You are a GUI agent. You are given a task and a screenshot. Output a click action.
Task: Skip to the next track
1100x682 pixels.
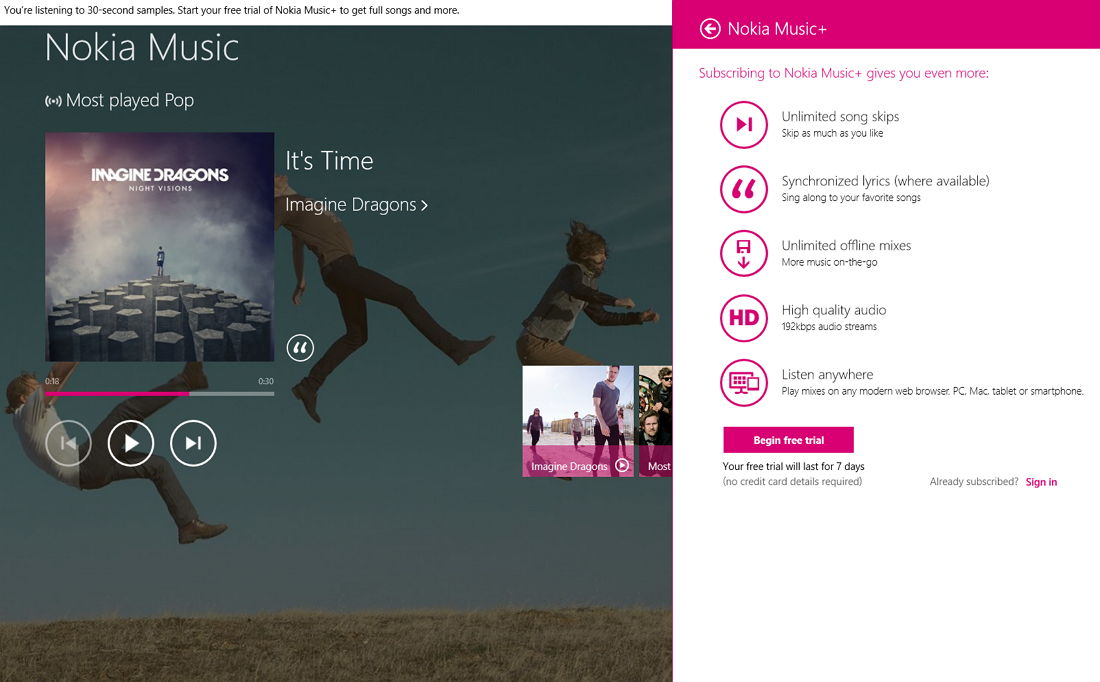pos(193,443)
